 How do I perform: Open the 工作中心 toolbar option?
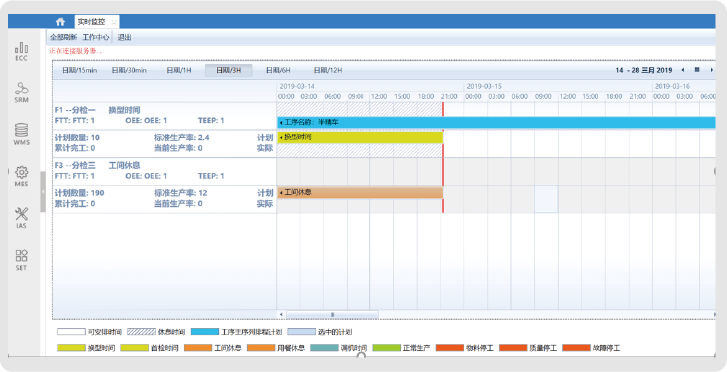(x=96, y=38)
